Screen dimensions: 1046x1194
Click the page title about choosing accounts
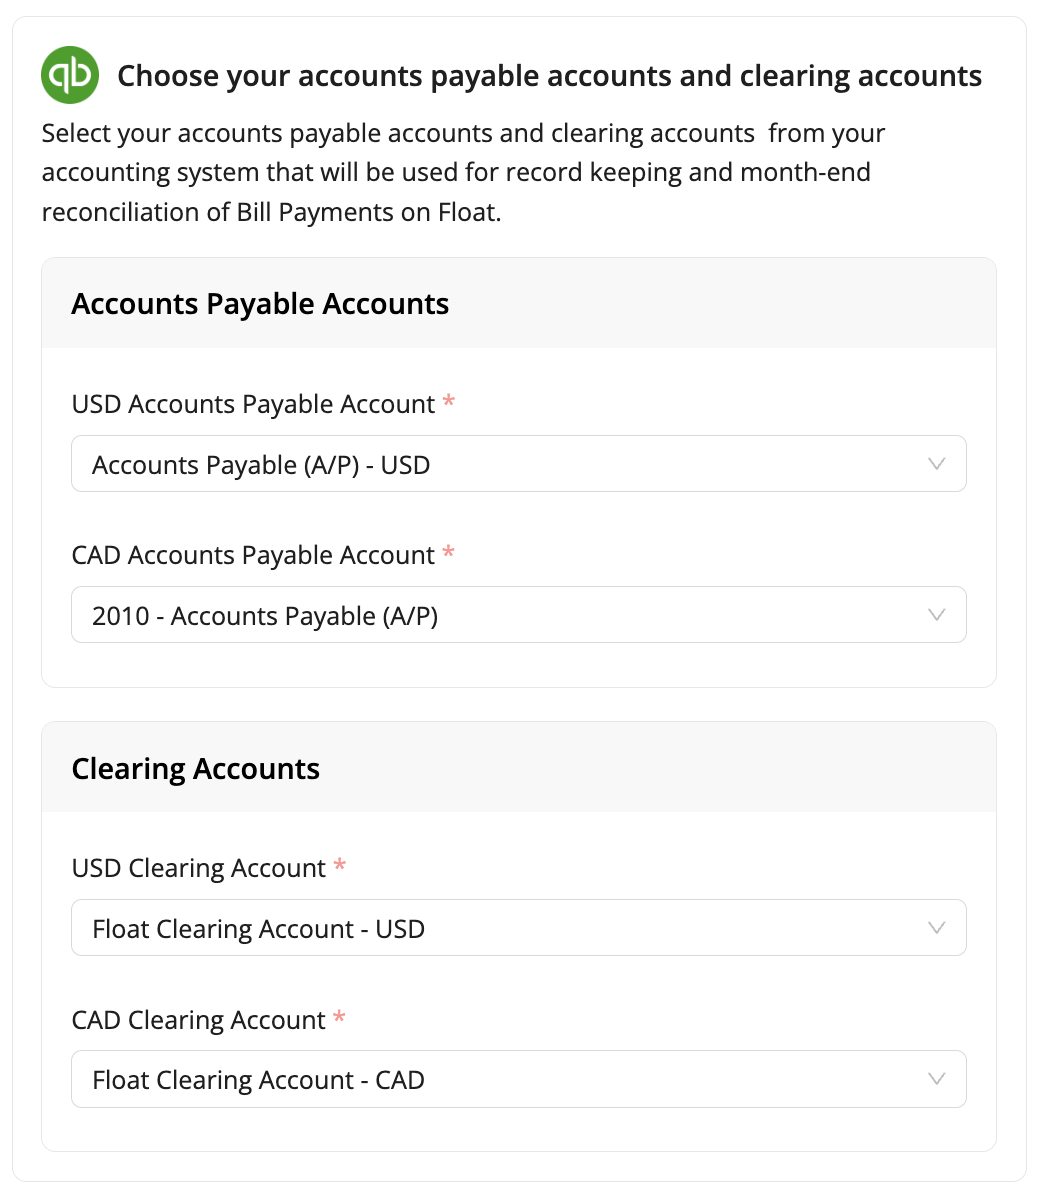coord(549,75)
